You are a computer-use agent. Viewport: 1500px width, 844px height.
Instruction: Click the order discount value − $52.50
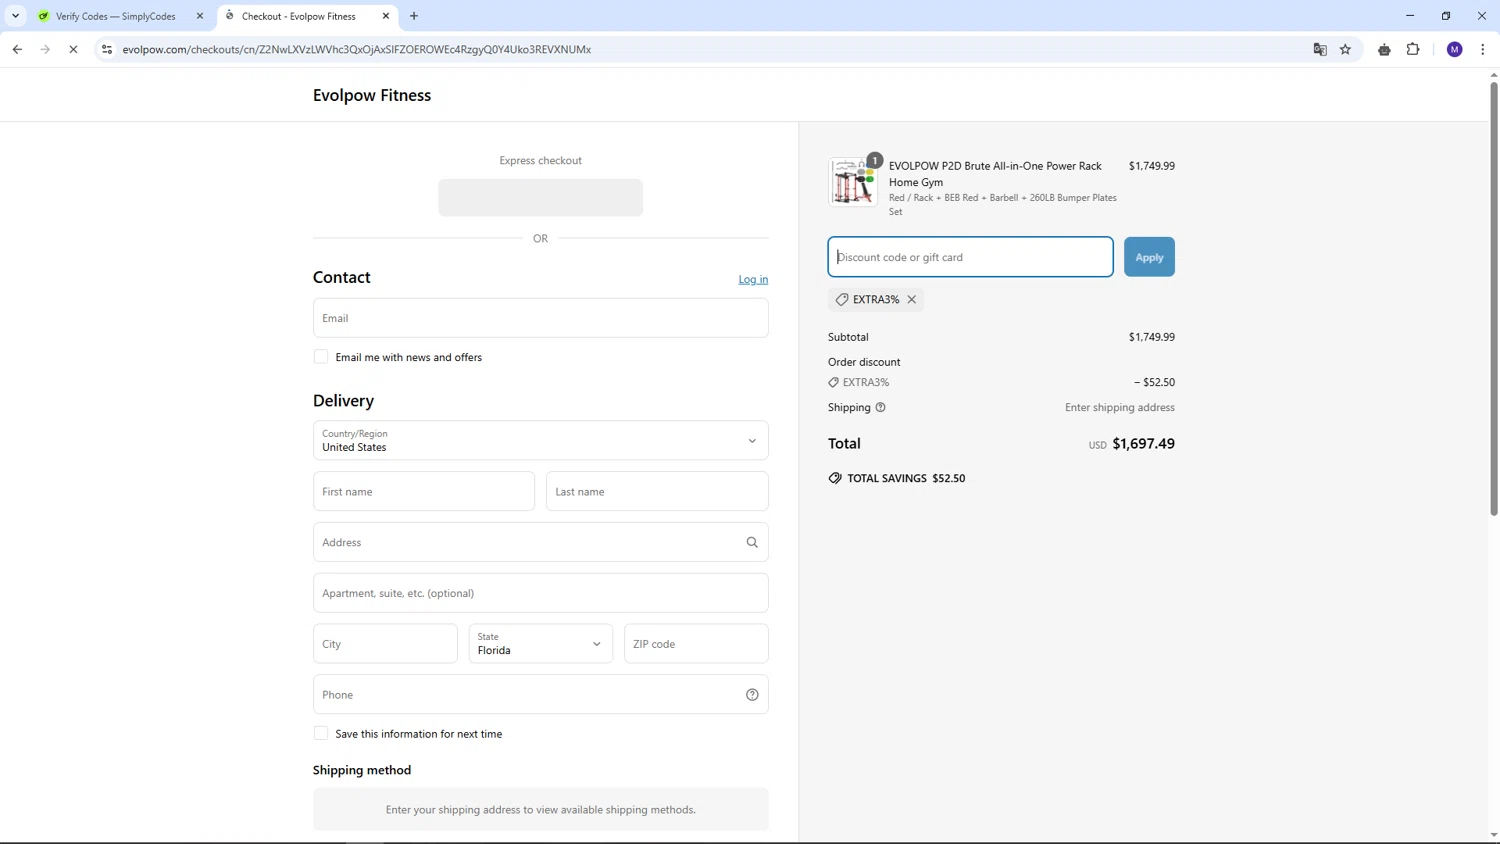pyautogui.click(x=1154, y=382)
